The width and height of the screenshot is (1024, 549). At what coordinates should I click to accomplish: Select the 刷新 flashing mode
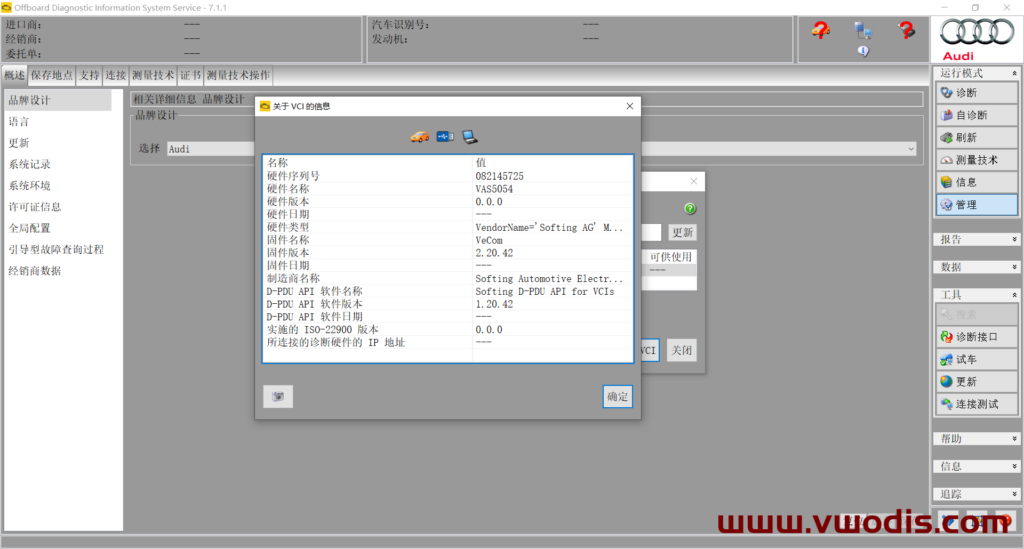point(976,138)
